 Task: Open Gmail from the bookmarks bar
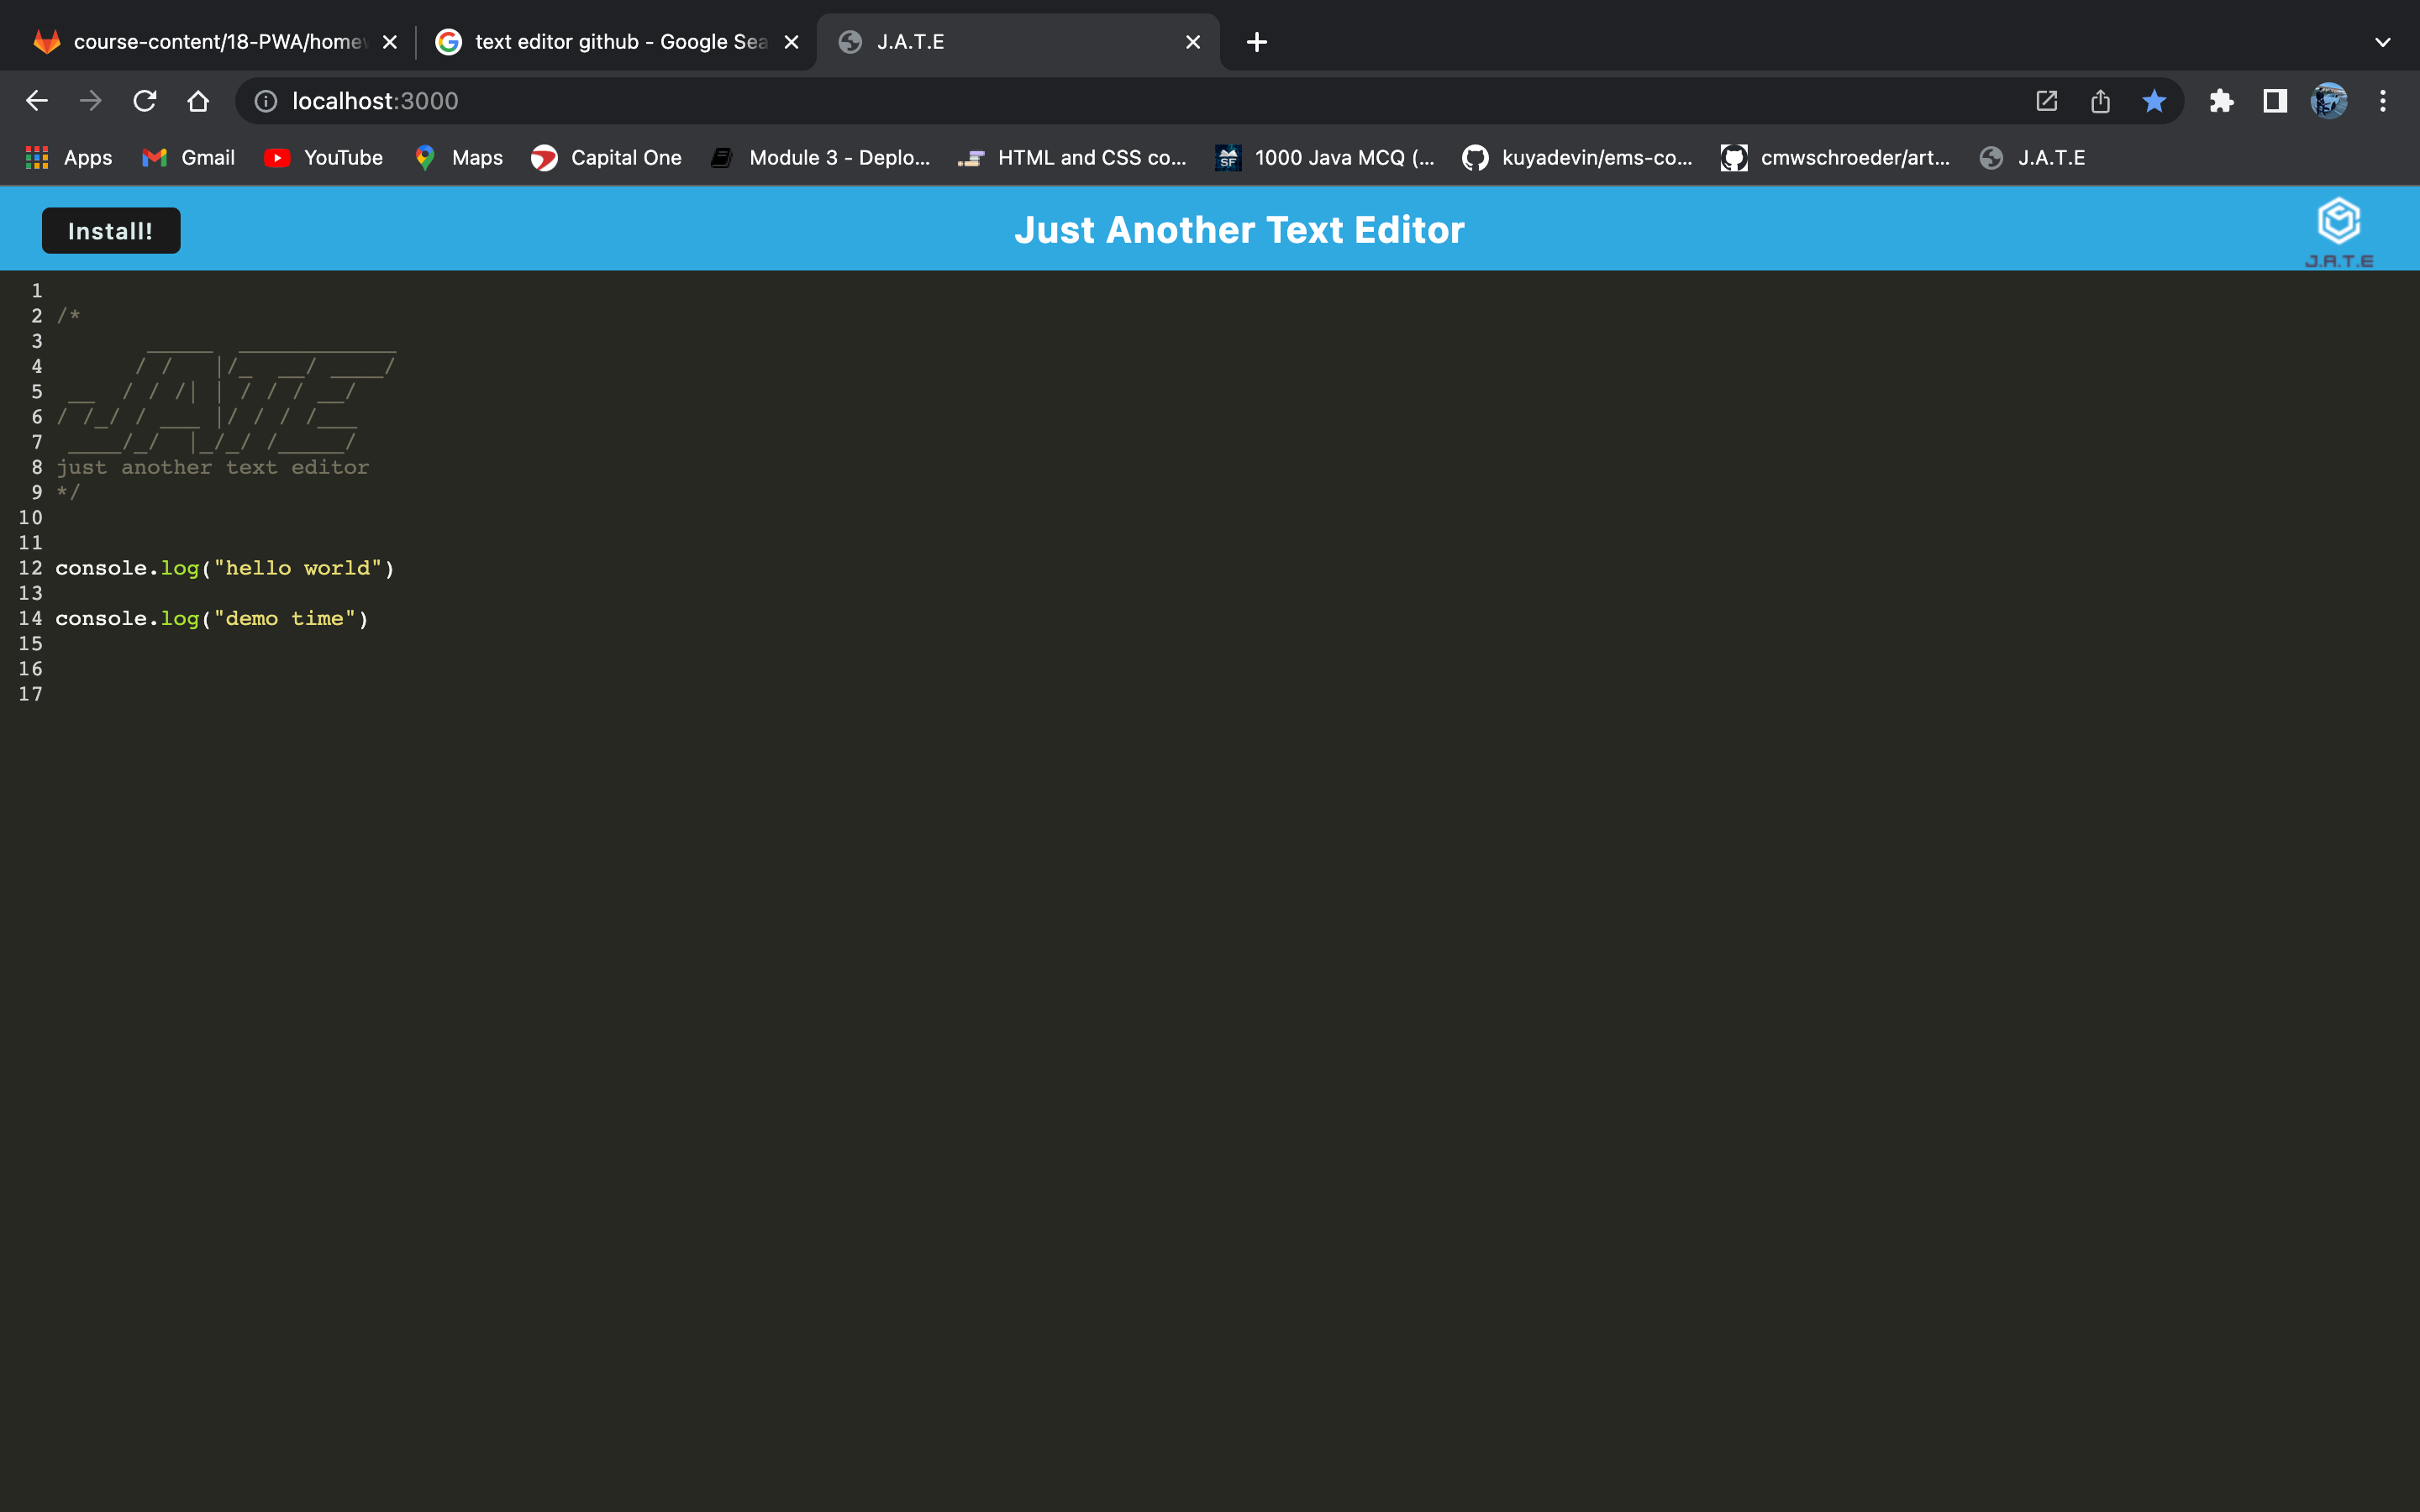coord(188,157)
